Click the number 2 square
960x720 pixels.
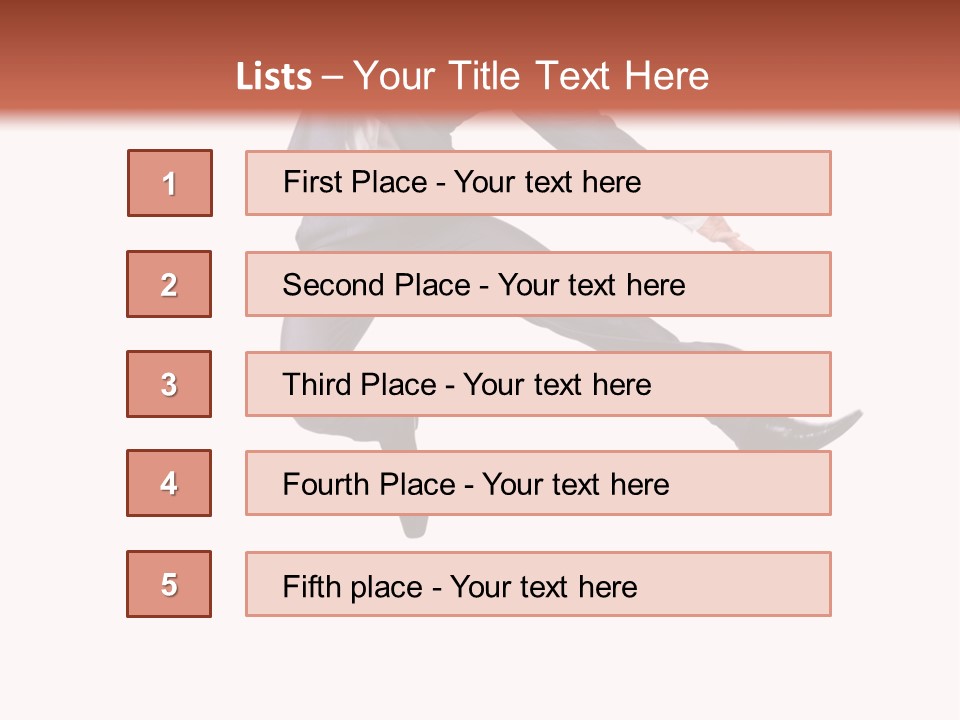pyautogui.click(x=169, y=284)
